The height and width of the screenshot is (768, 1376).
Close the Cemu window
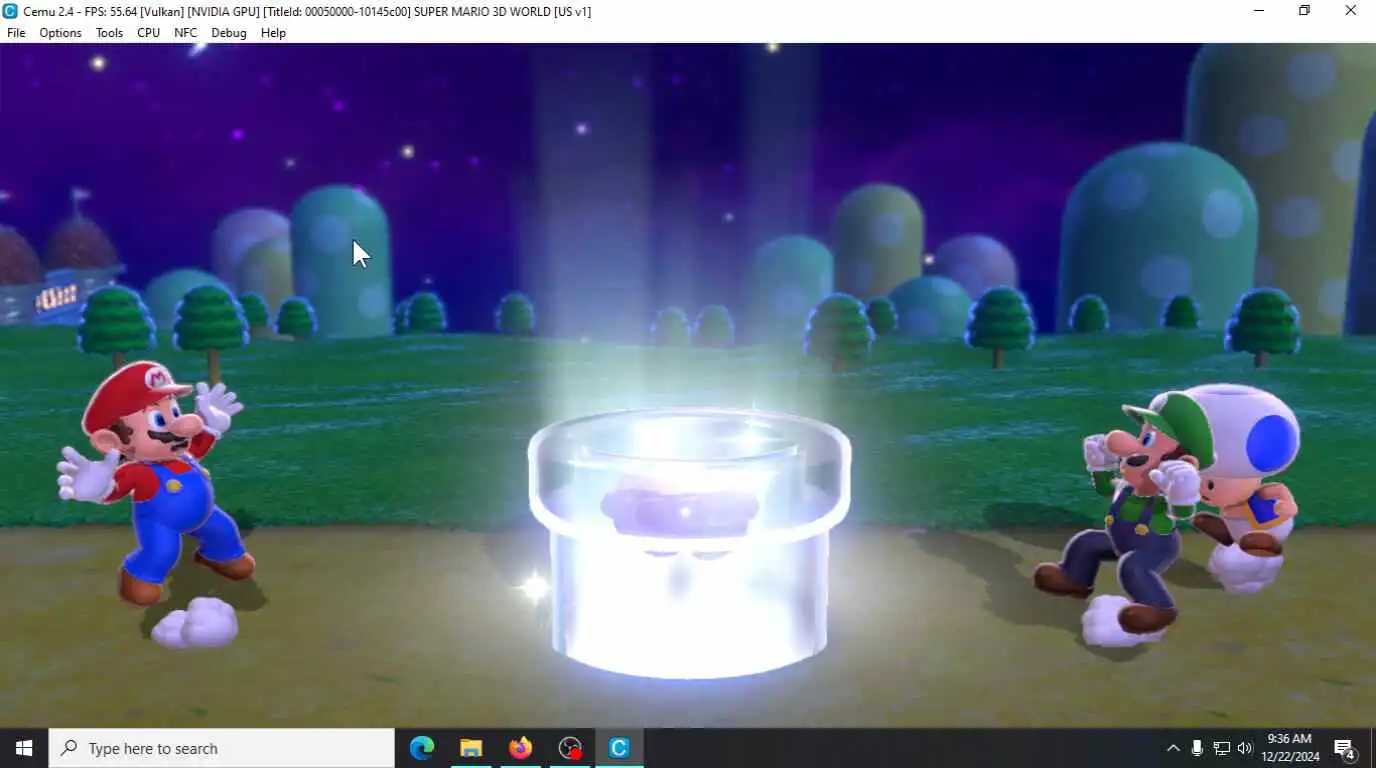coord(1350,11)
